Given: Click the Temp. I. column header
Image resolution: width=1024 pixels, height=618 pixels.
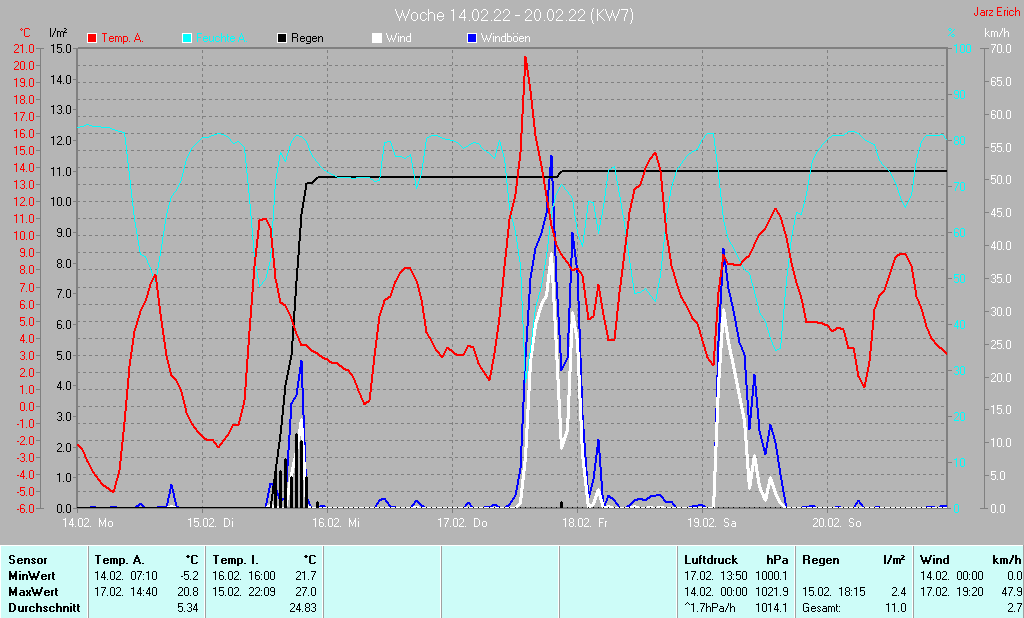Looking at the screenshot, I should pos(234,560).
